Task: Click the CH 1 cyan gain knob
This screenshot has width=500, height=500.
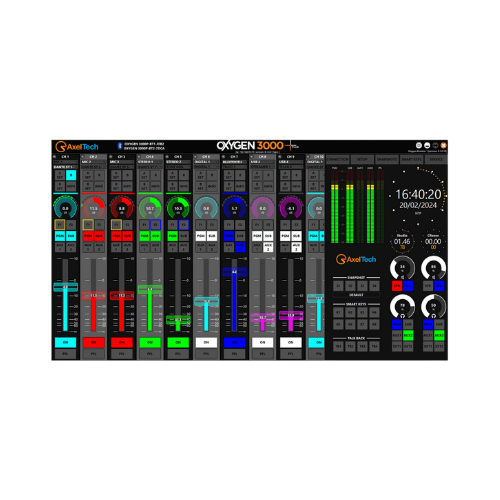Action: click(x=65, y=208)
